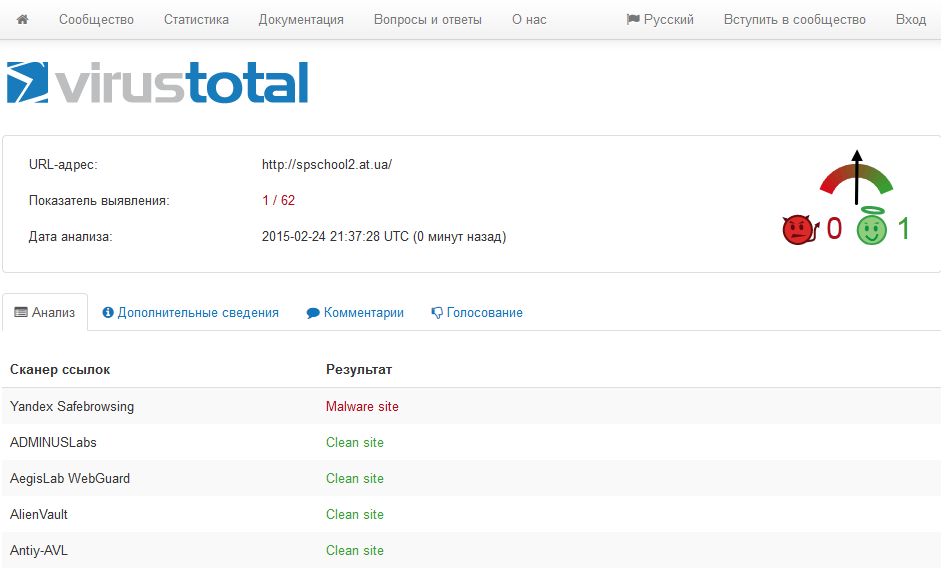Open Вопросы и ответы page
The height and width of the screenshot is (570, 941).
coord(427,19)
